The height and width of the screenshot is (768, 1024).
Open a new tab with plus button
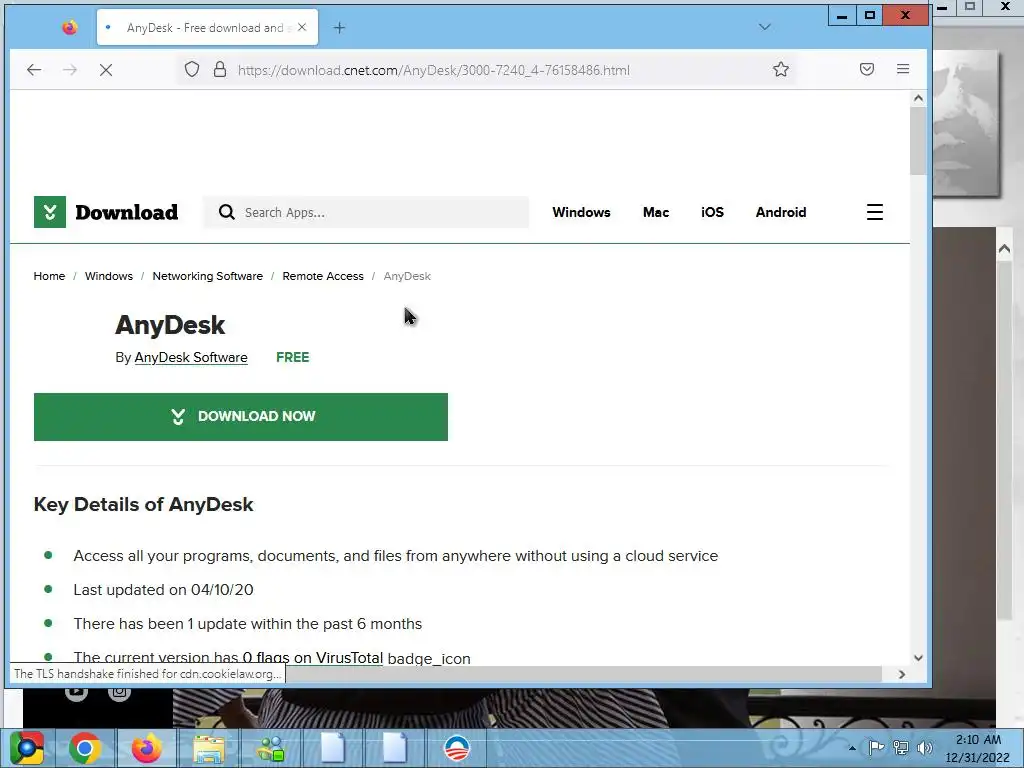(339, 27)
